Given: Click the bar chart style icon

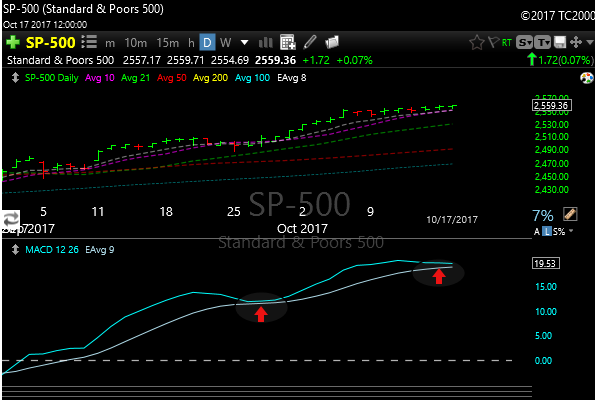Looking at the screenshot, I should click(x=265, y=43).
